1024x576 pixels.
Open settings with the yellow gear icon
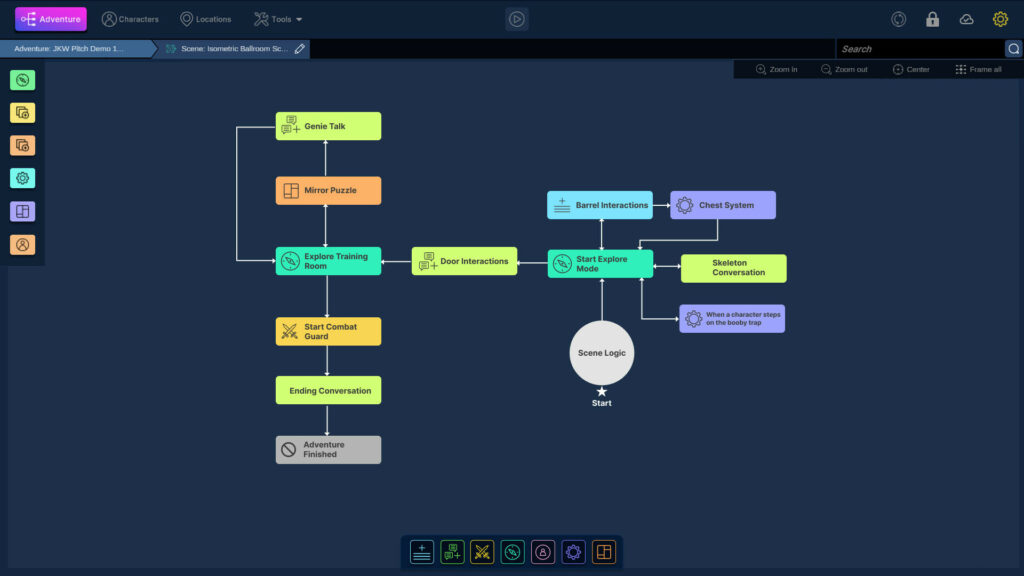click(x=1000, y=19)
